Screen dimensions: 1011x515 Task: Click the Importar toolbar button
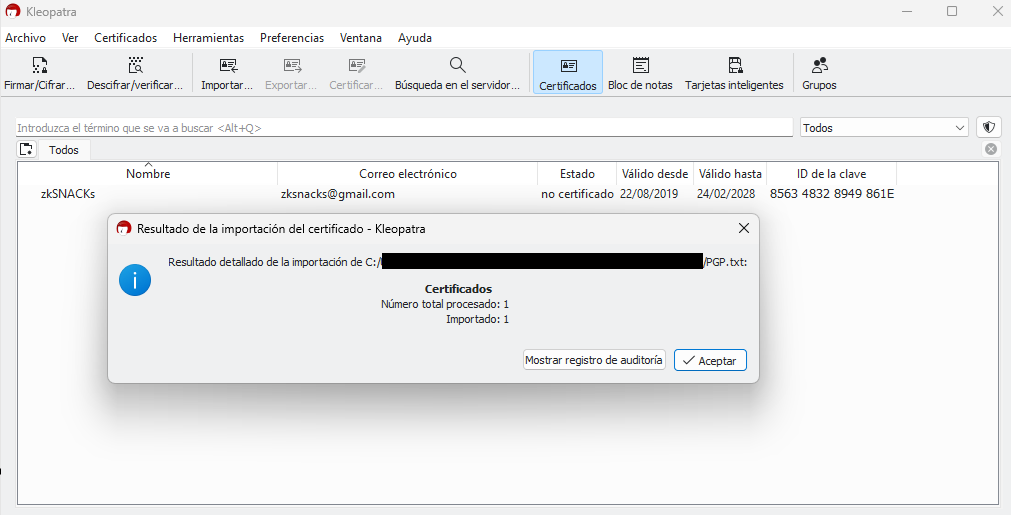[227, 72]
